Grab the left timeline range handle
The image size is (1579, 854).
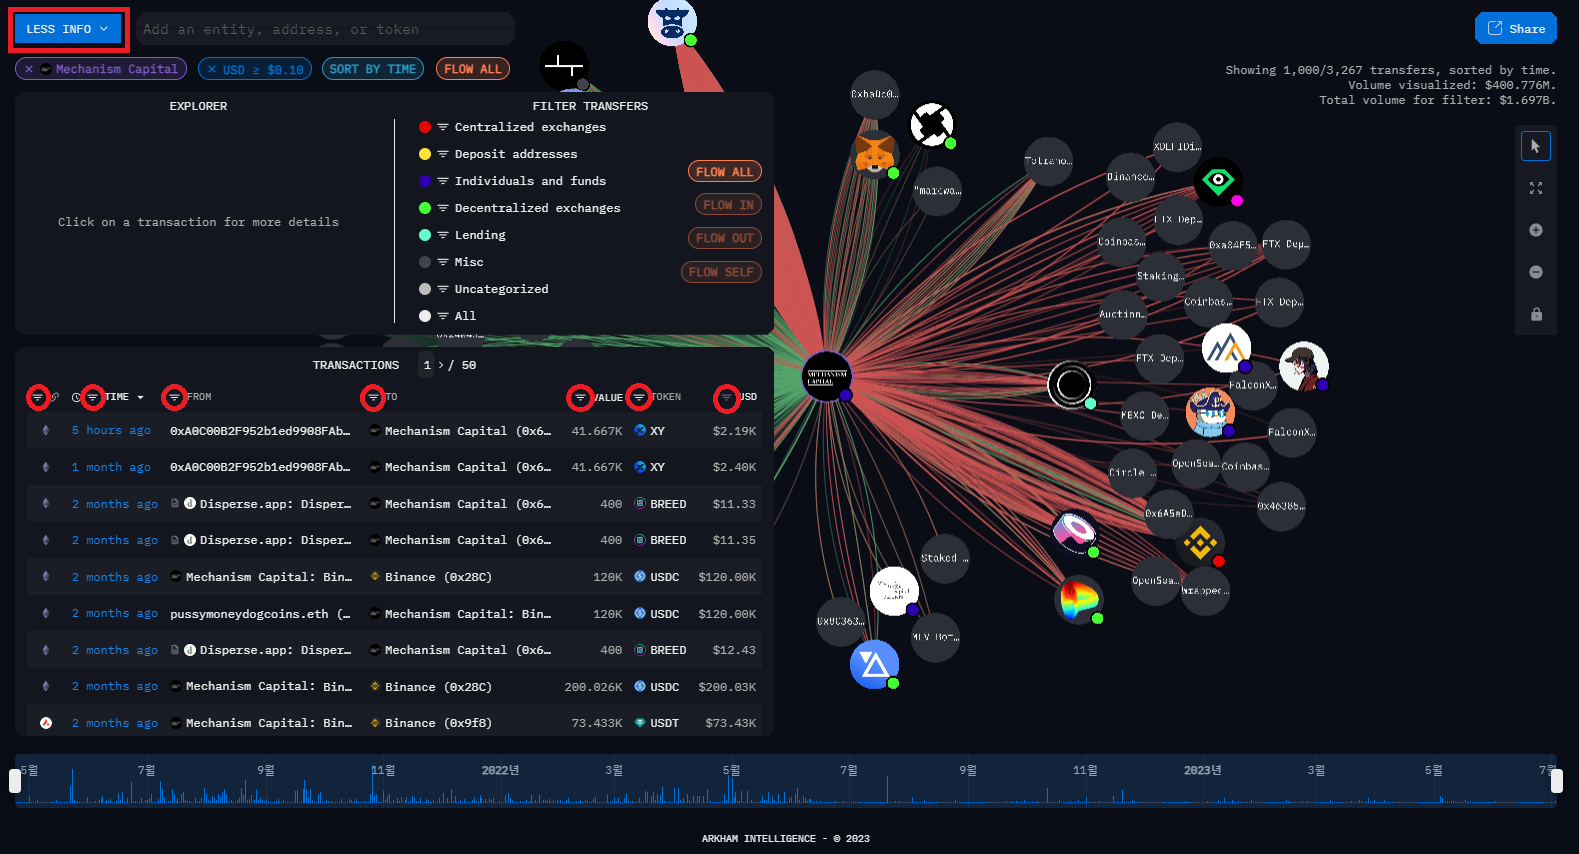click(15, 781)
